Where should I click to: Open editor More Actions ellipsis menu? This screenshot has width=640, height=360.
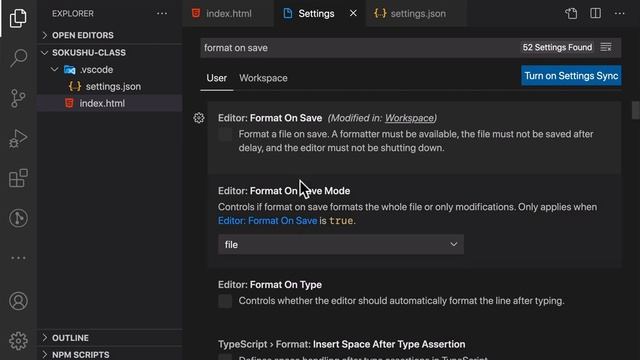coord(620,13)
